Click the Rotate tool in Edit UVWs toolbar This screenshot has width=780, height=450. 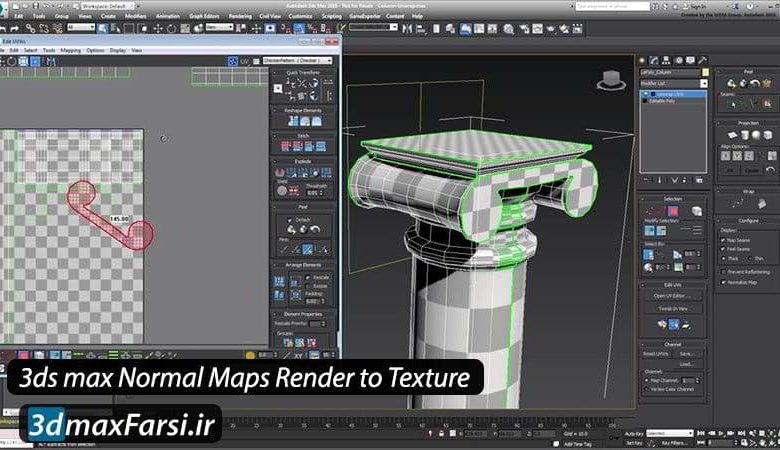[11, 62]
